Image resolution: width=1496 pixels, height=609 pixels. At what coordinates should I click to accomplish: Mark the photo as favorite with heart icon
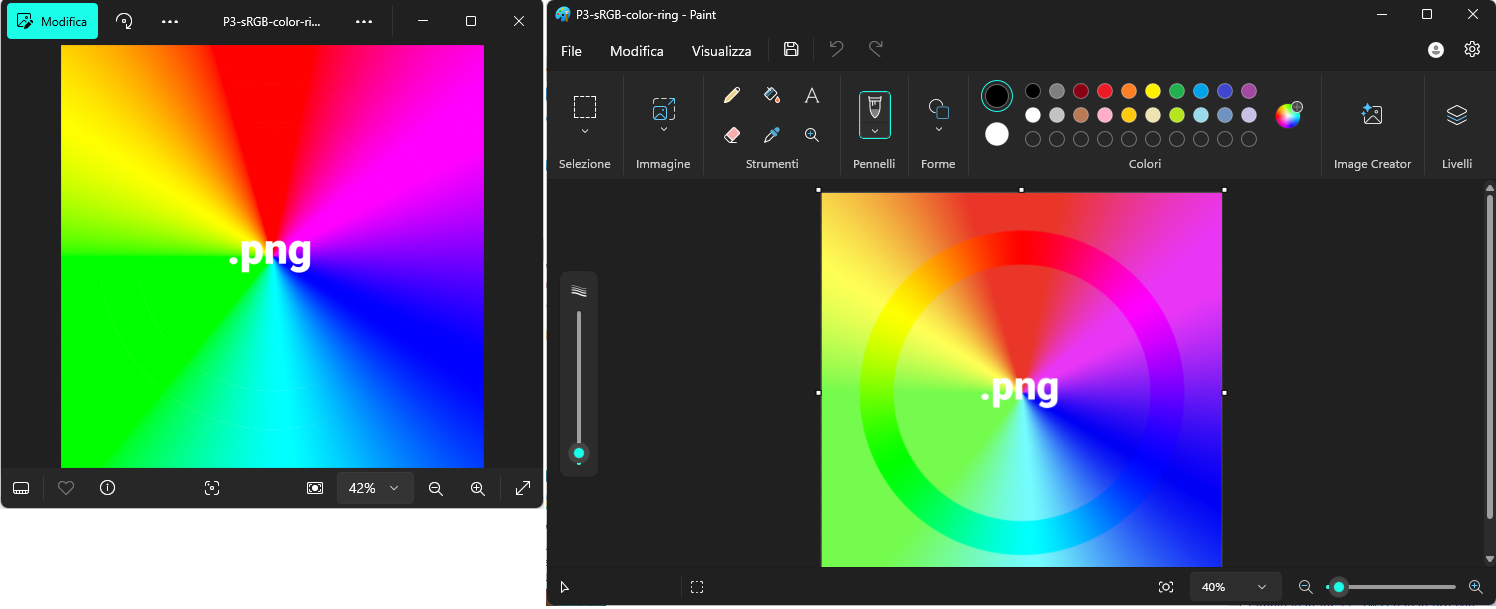(66, 488)
